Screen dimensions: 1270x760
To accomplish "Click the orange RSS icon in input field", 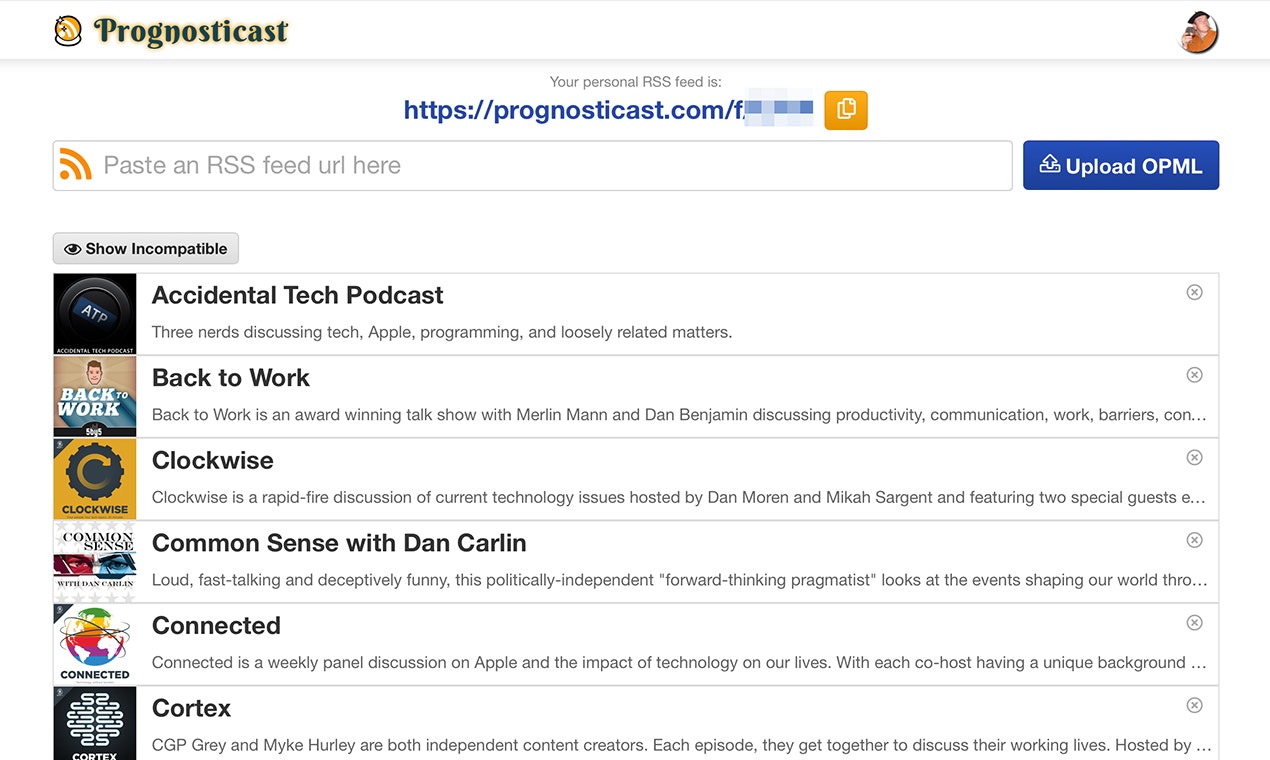I will [x=76, y=165].
